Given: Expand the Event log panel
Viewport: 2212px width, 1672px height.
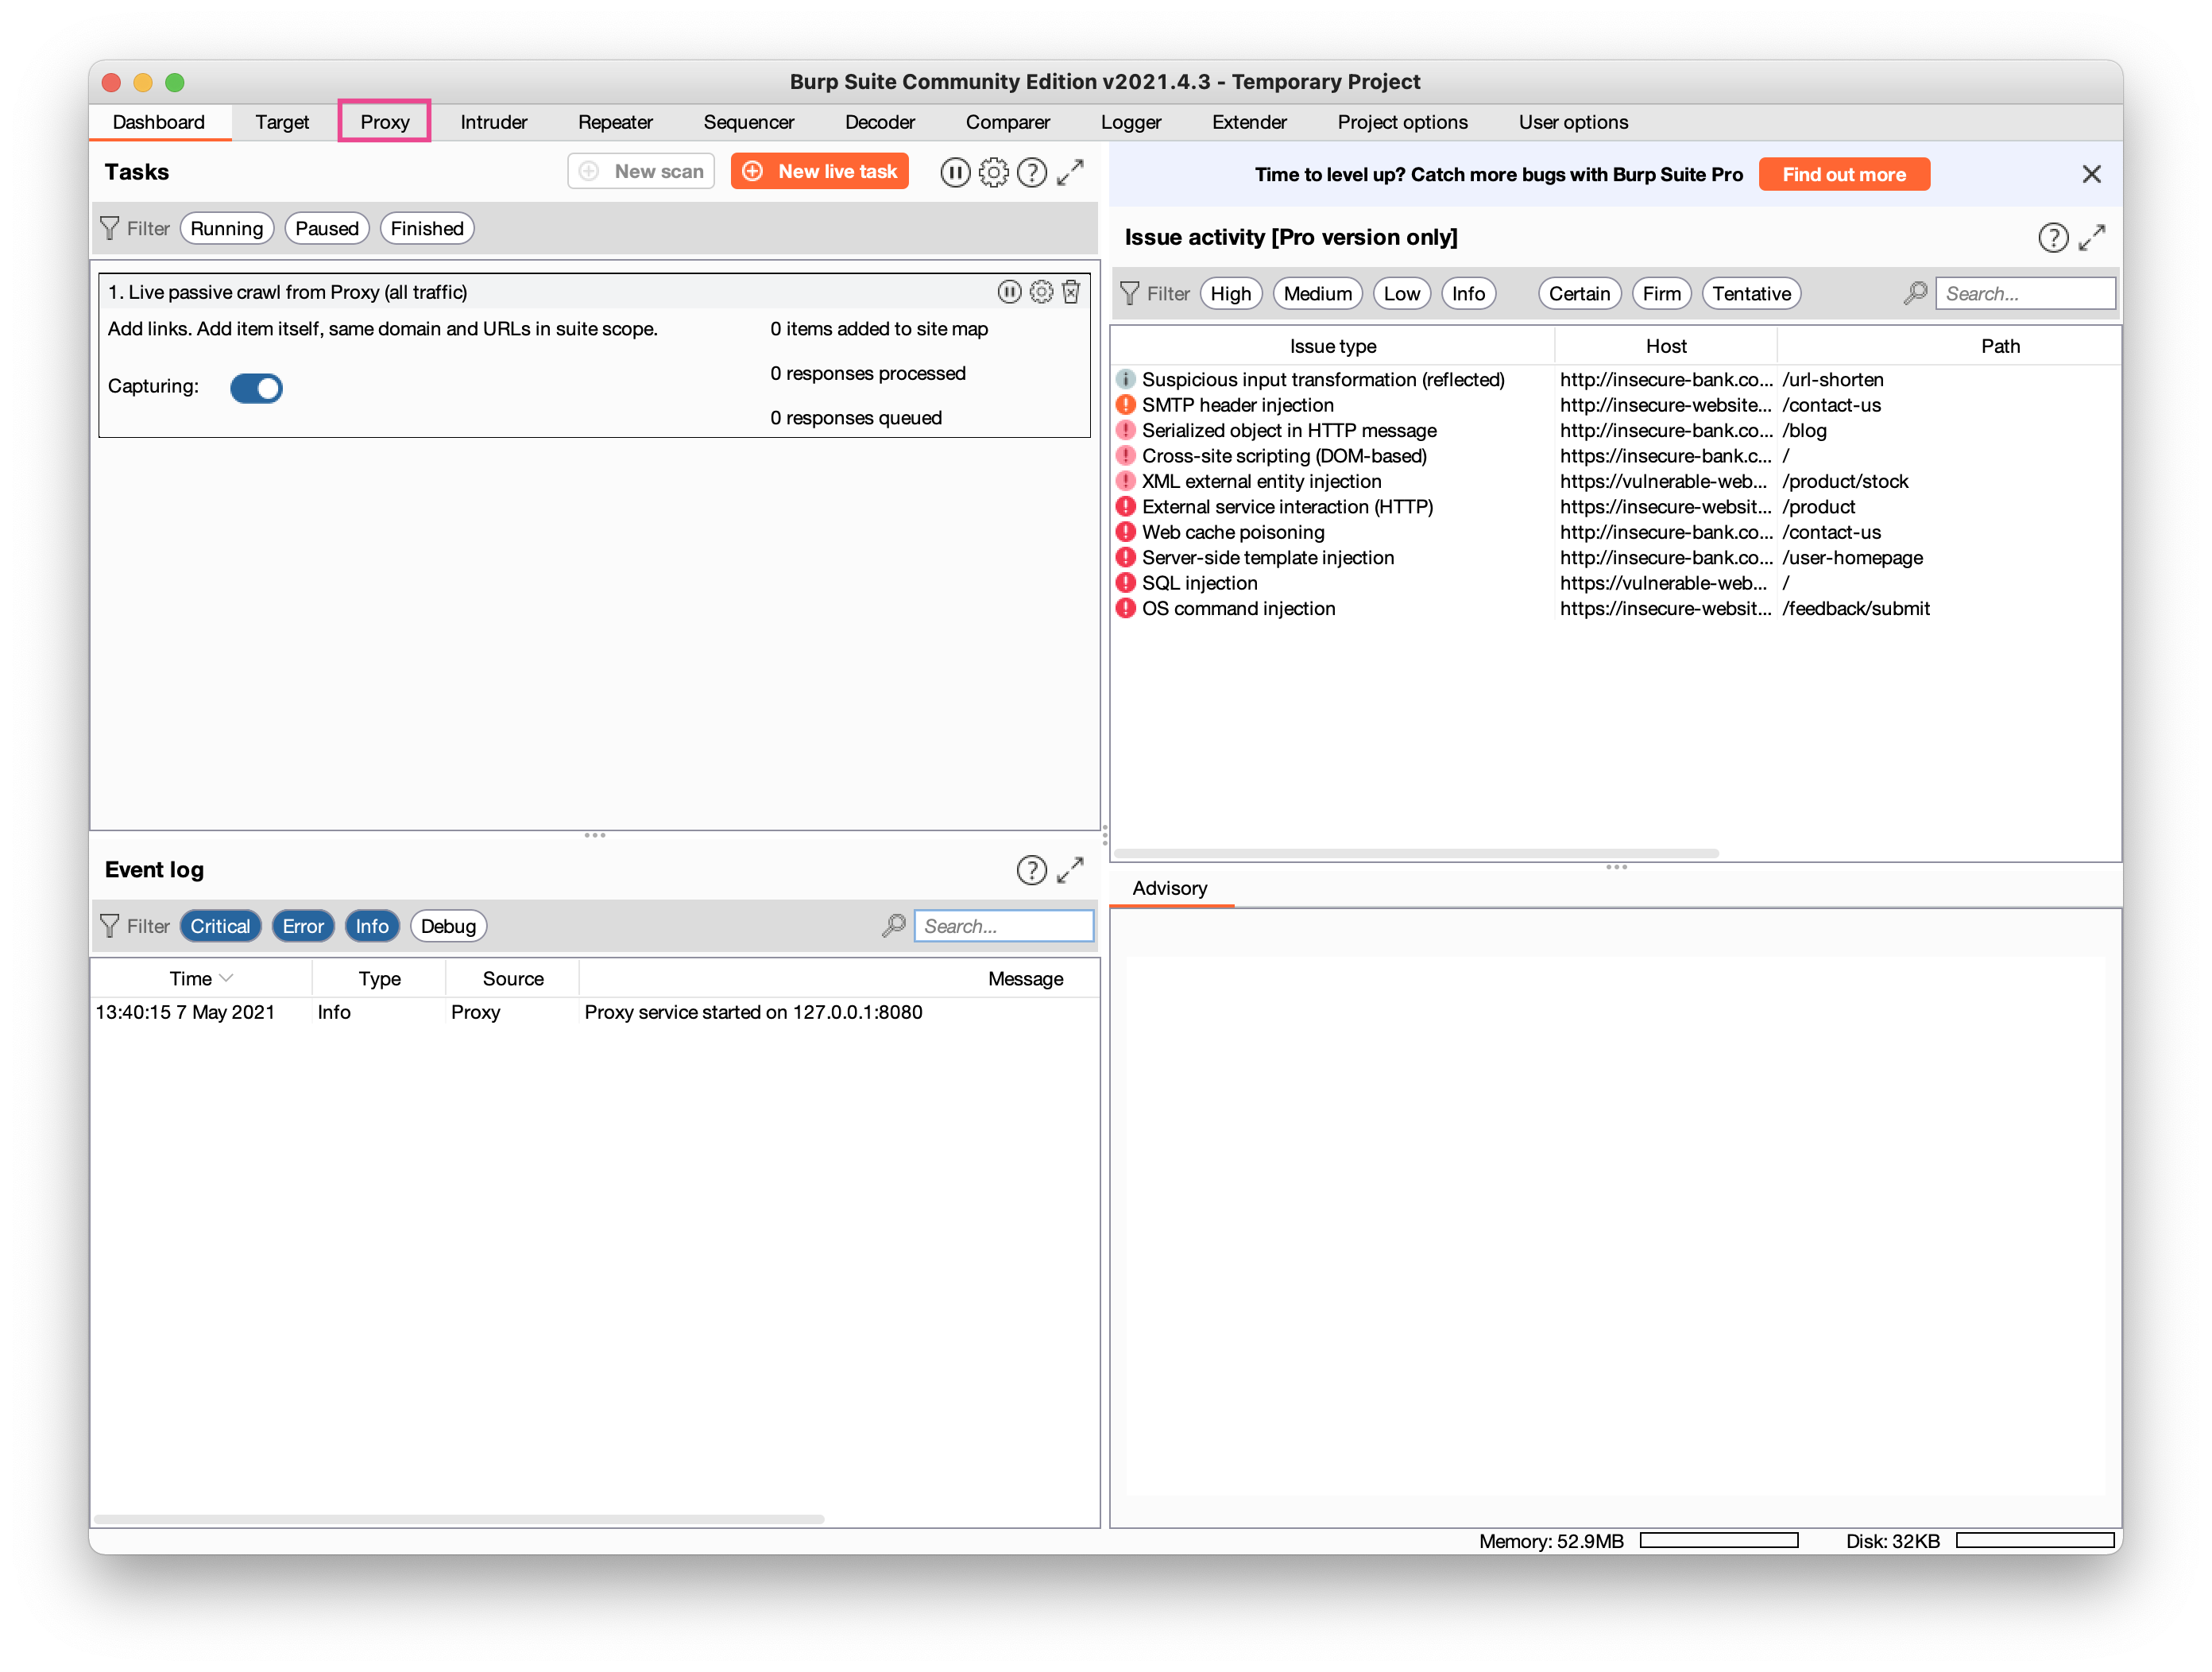Looking at the screenshot, I should pyautogui.click(x=1070, y=870).
